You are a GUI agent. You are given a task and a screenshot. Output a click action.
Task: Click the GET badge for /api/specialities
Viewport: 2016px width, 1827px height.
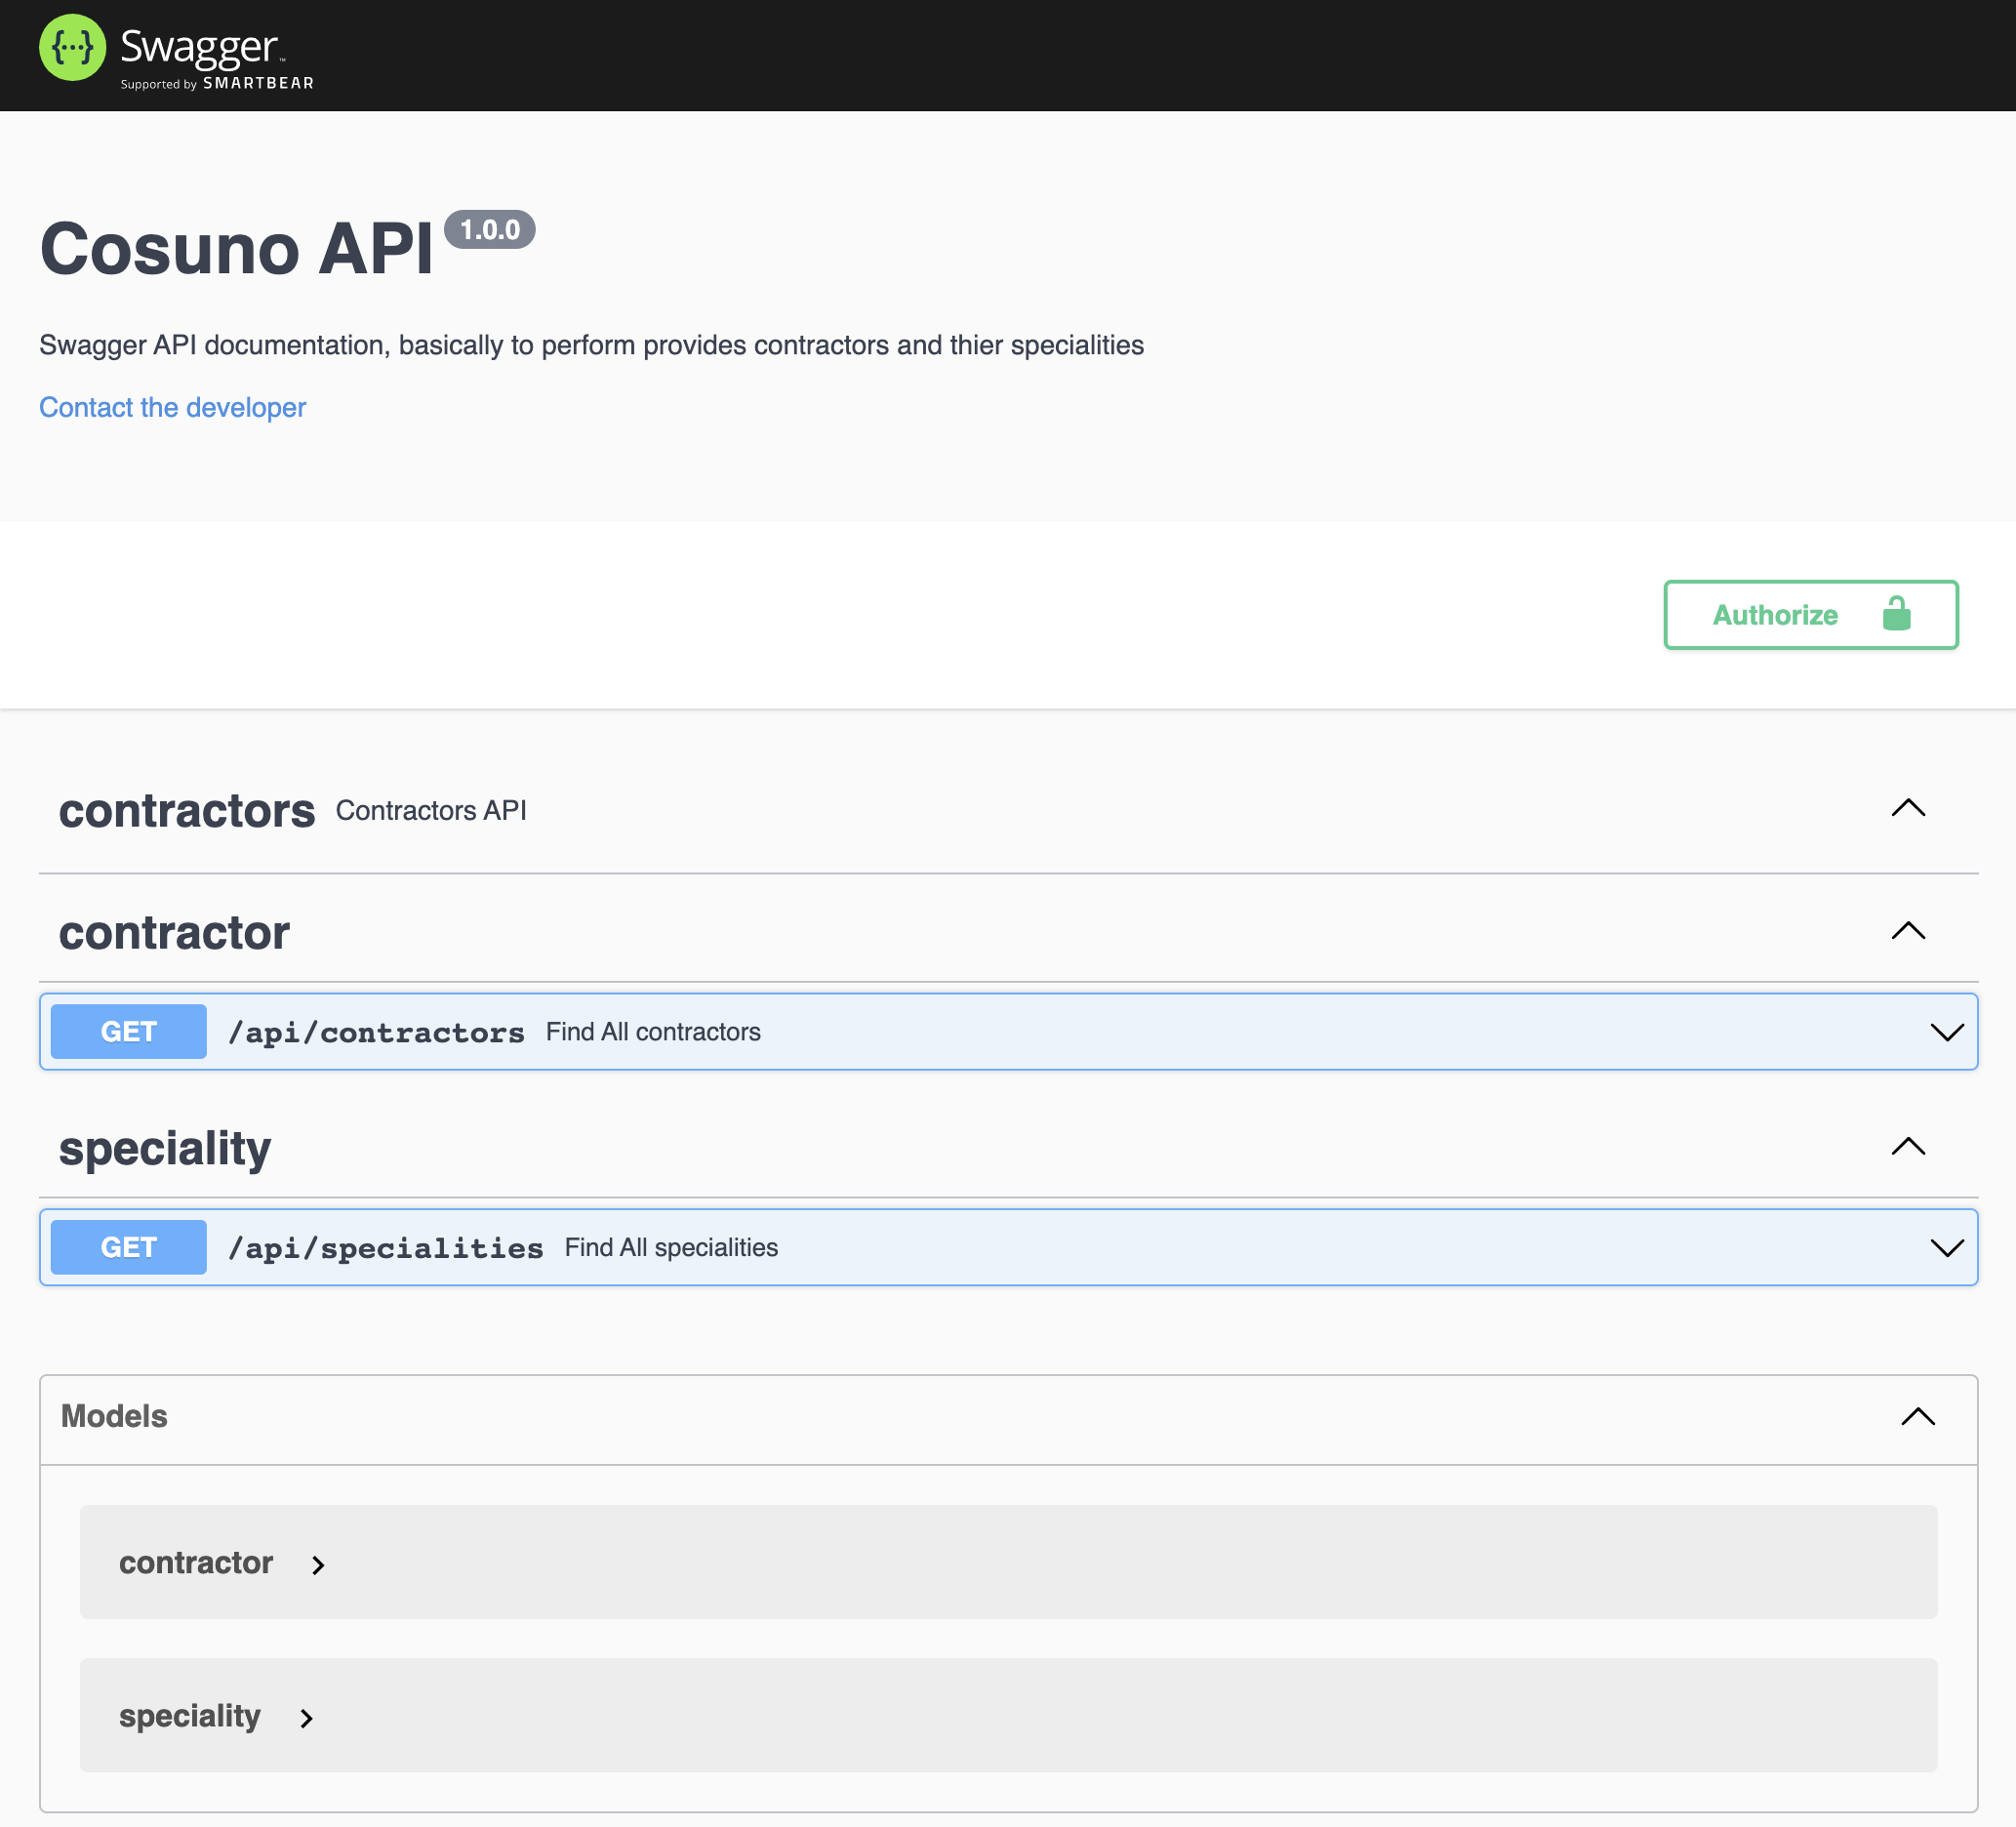128,1247
